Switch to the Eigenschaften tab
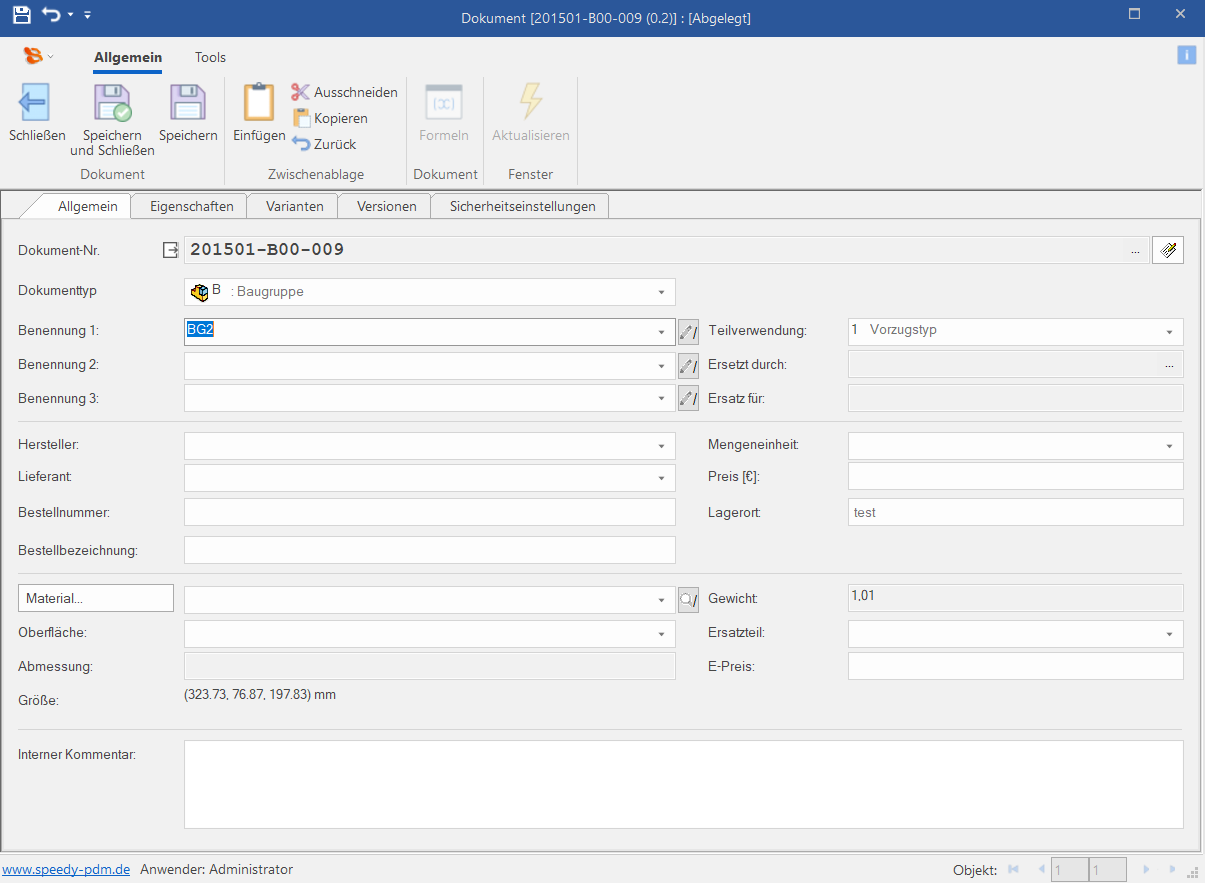1205x883 pixels. coord(191,206)
